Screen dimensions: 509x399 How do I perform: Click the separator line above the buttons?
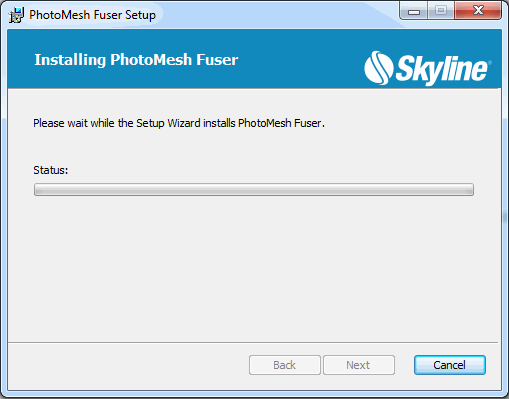(253, 342)
